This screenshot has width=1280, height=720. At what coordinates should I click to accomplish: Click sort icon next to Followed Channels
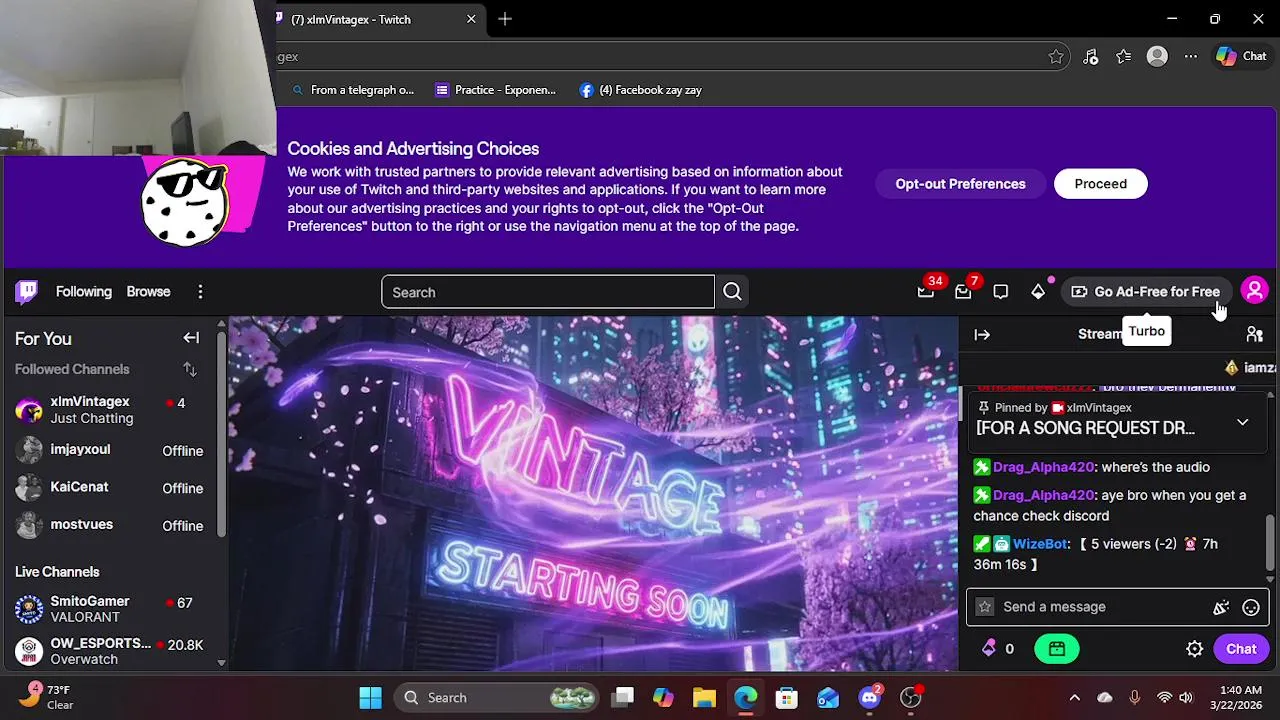pyautogui.click(x=190, y=370)
